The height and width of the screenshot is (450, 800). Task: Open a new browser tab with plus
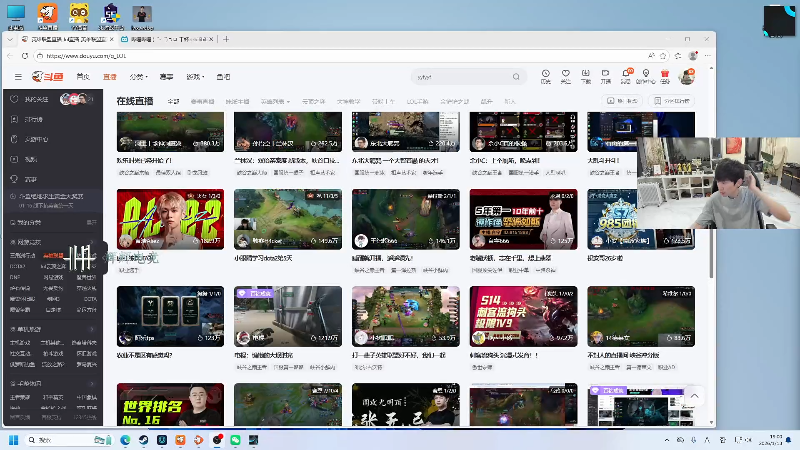coord(226,39)
